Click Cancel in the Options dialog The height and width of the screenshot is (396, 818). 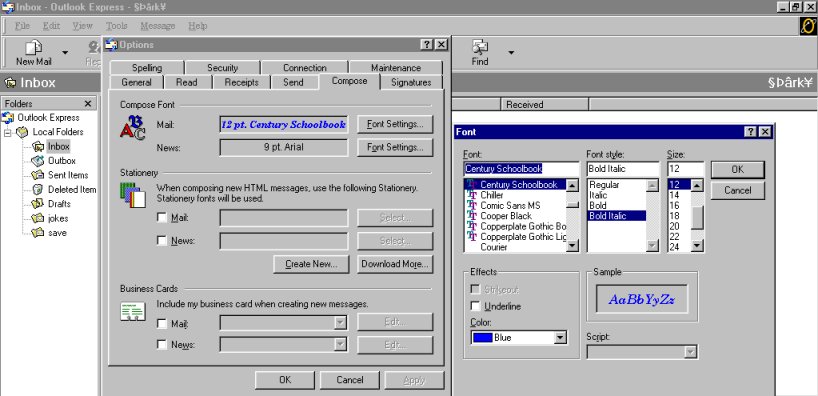(350, 380)
